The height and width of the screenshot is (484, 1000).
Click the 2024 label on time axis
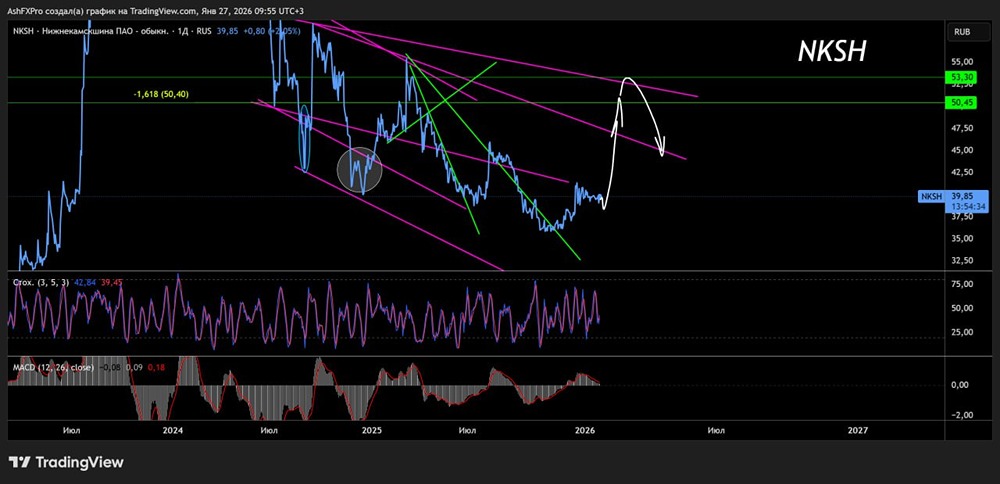[173, 430]
